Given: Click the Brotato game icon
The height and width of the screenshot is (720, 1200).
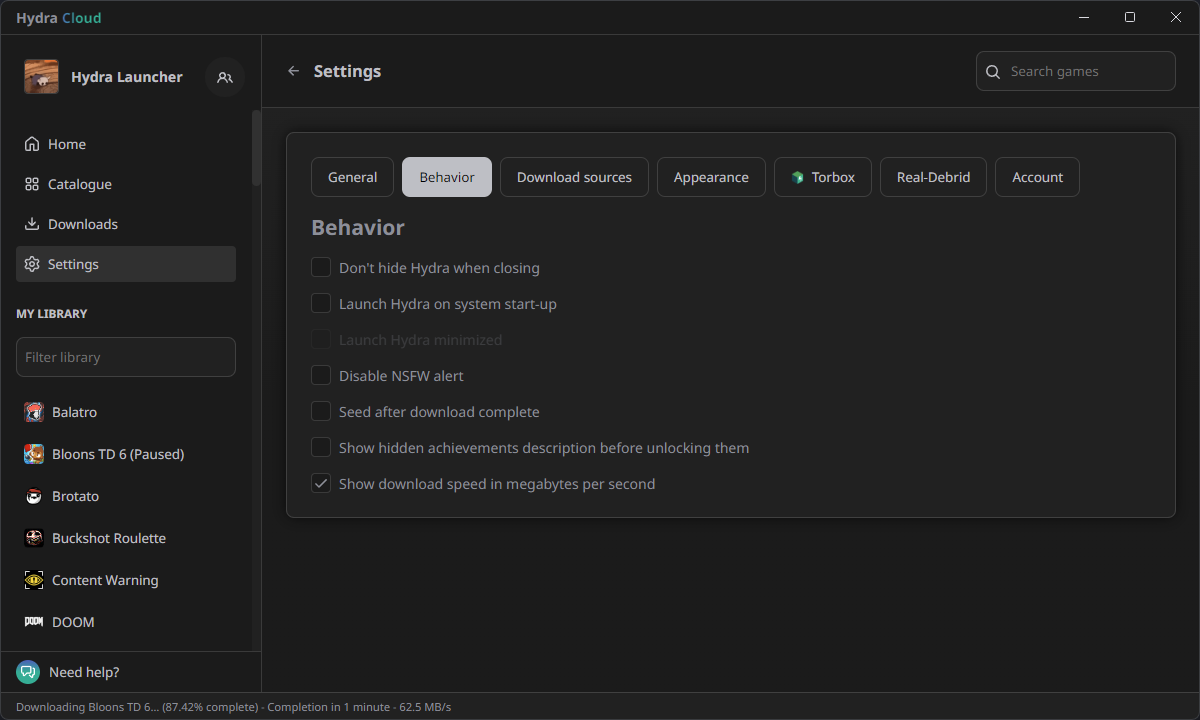Looking at the screenshot, I should pos(34,496).
